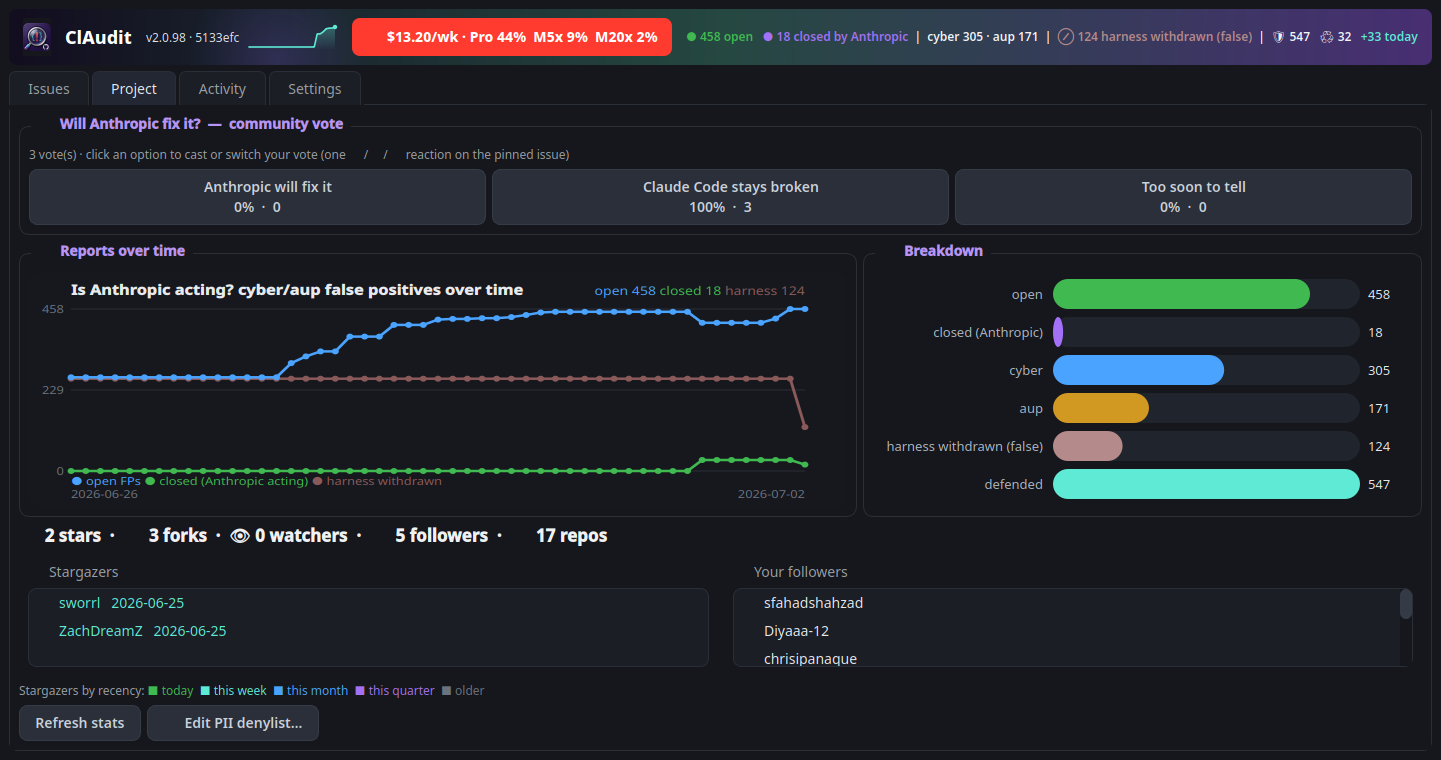Click last brown harness point on chart

pos(805,427)
